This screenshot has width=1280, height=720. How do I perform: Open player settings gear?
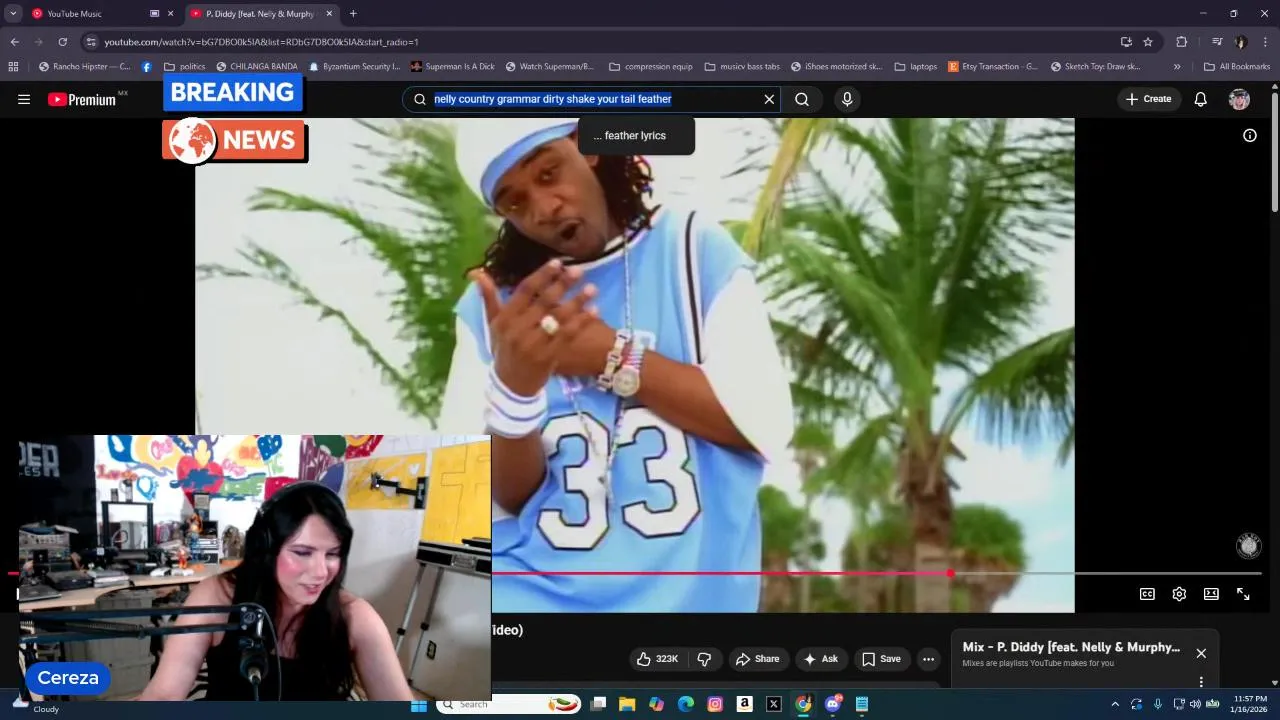tap(1179, 594)
